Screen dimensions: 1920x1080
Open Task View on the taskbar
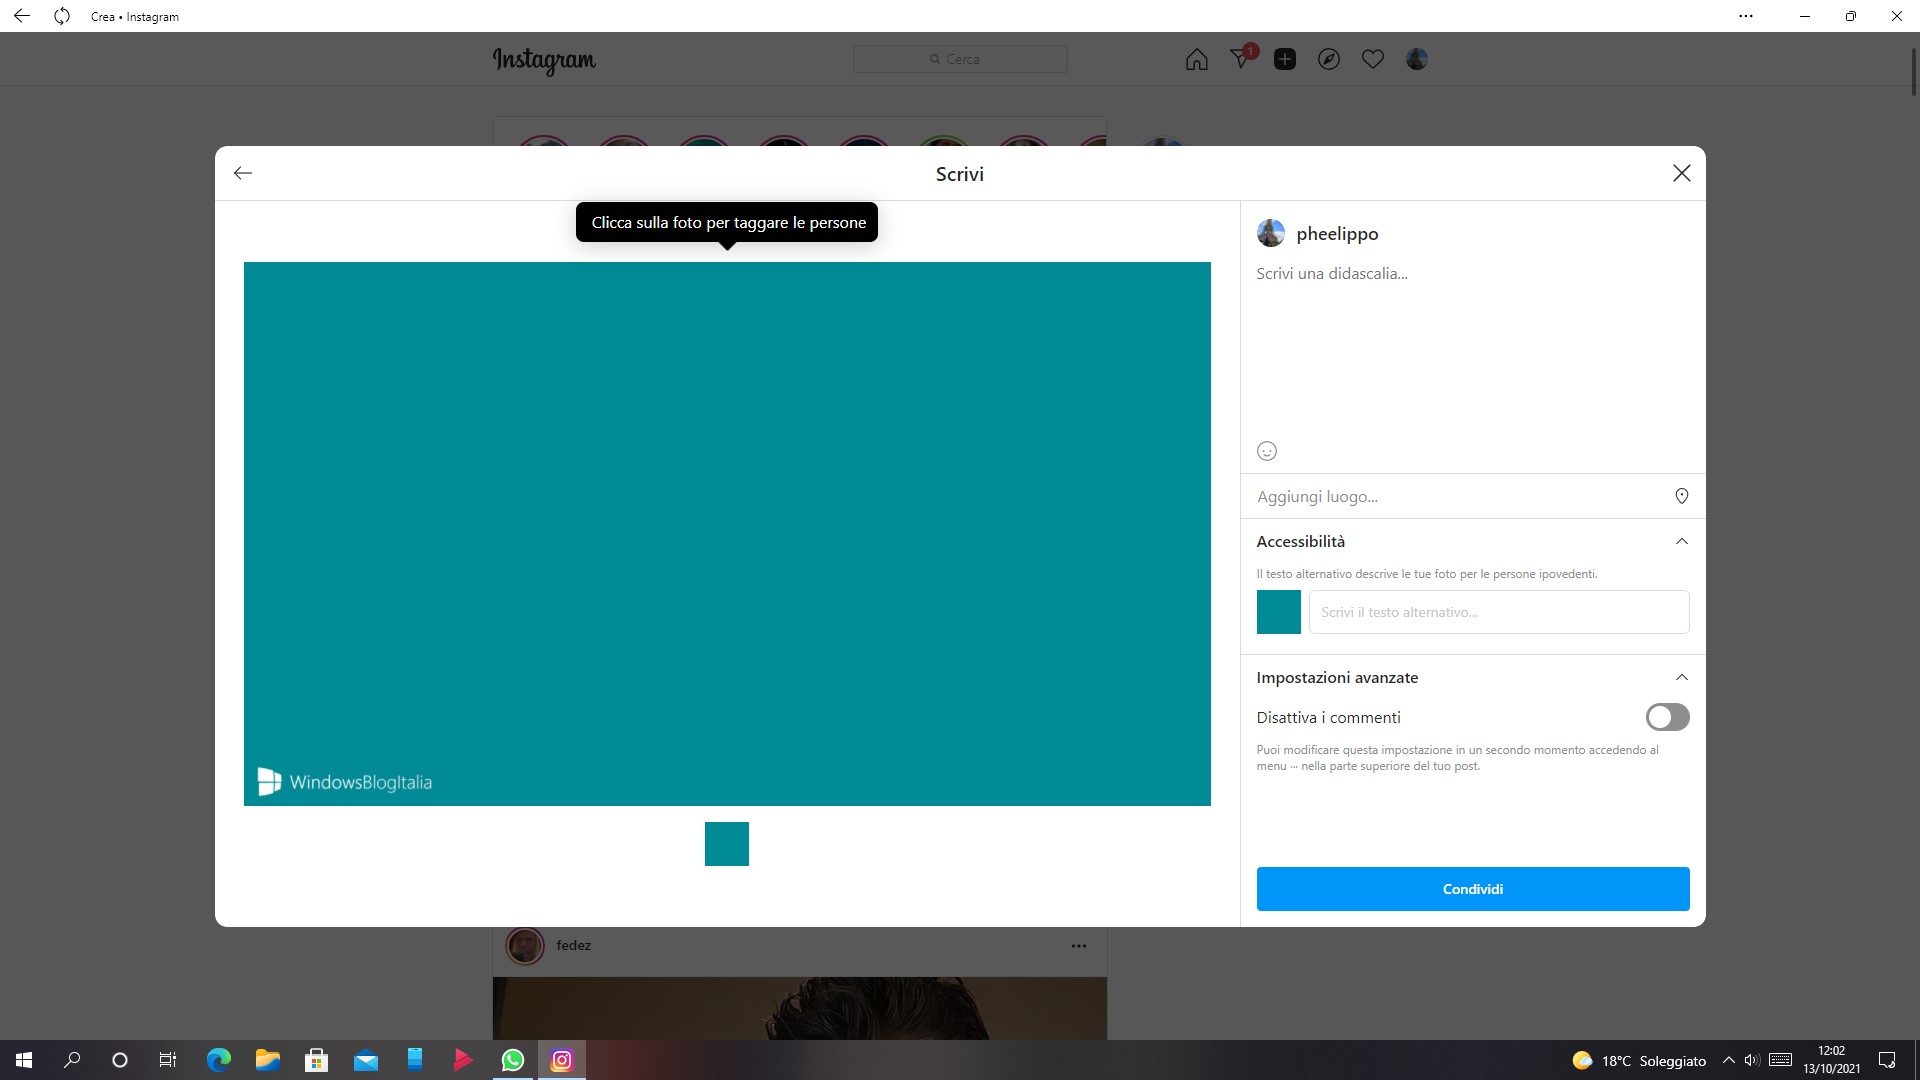[168, 1060]
